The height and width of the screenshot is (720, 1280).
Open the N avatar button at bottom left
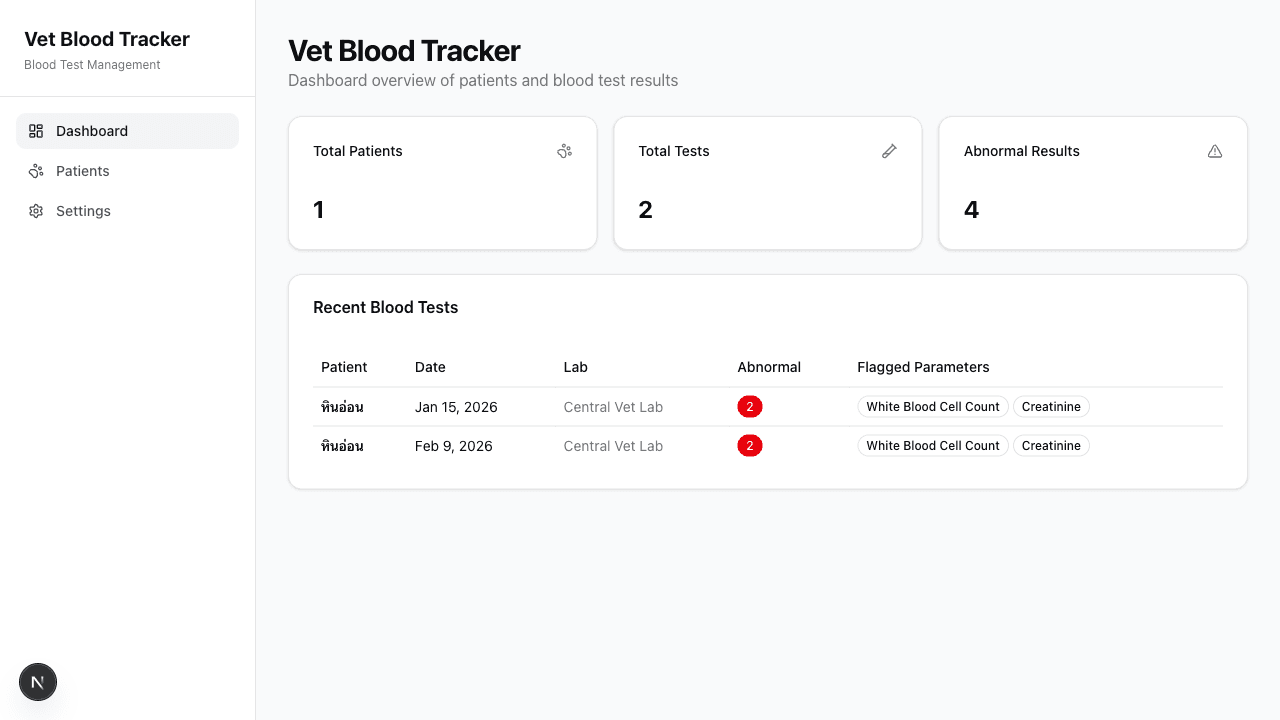pos(37,681)
